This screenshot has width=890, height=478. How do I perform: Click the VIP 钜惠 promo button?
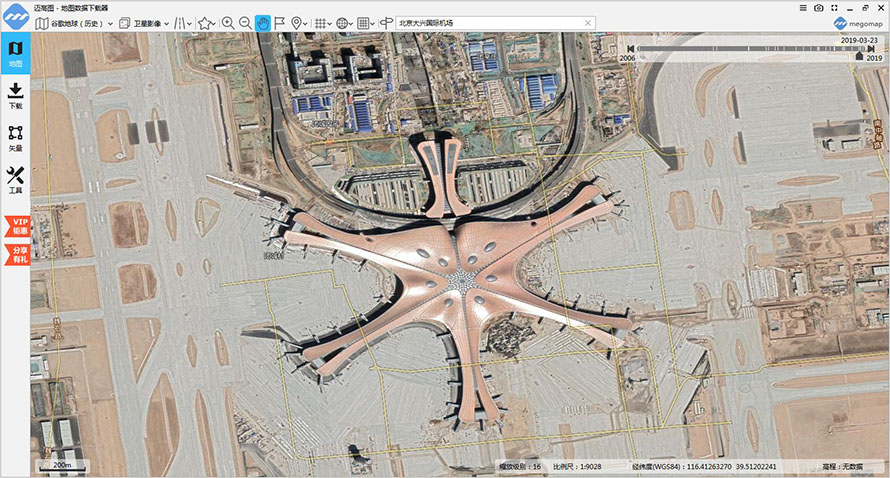coord(18,226)
